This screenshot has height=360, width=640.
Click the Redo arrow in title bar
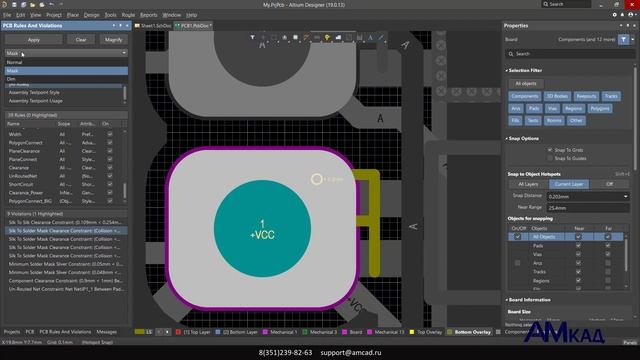click(x=61, y=4)
